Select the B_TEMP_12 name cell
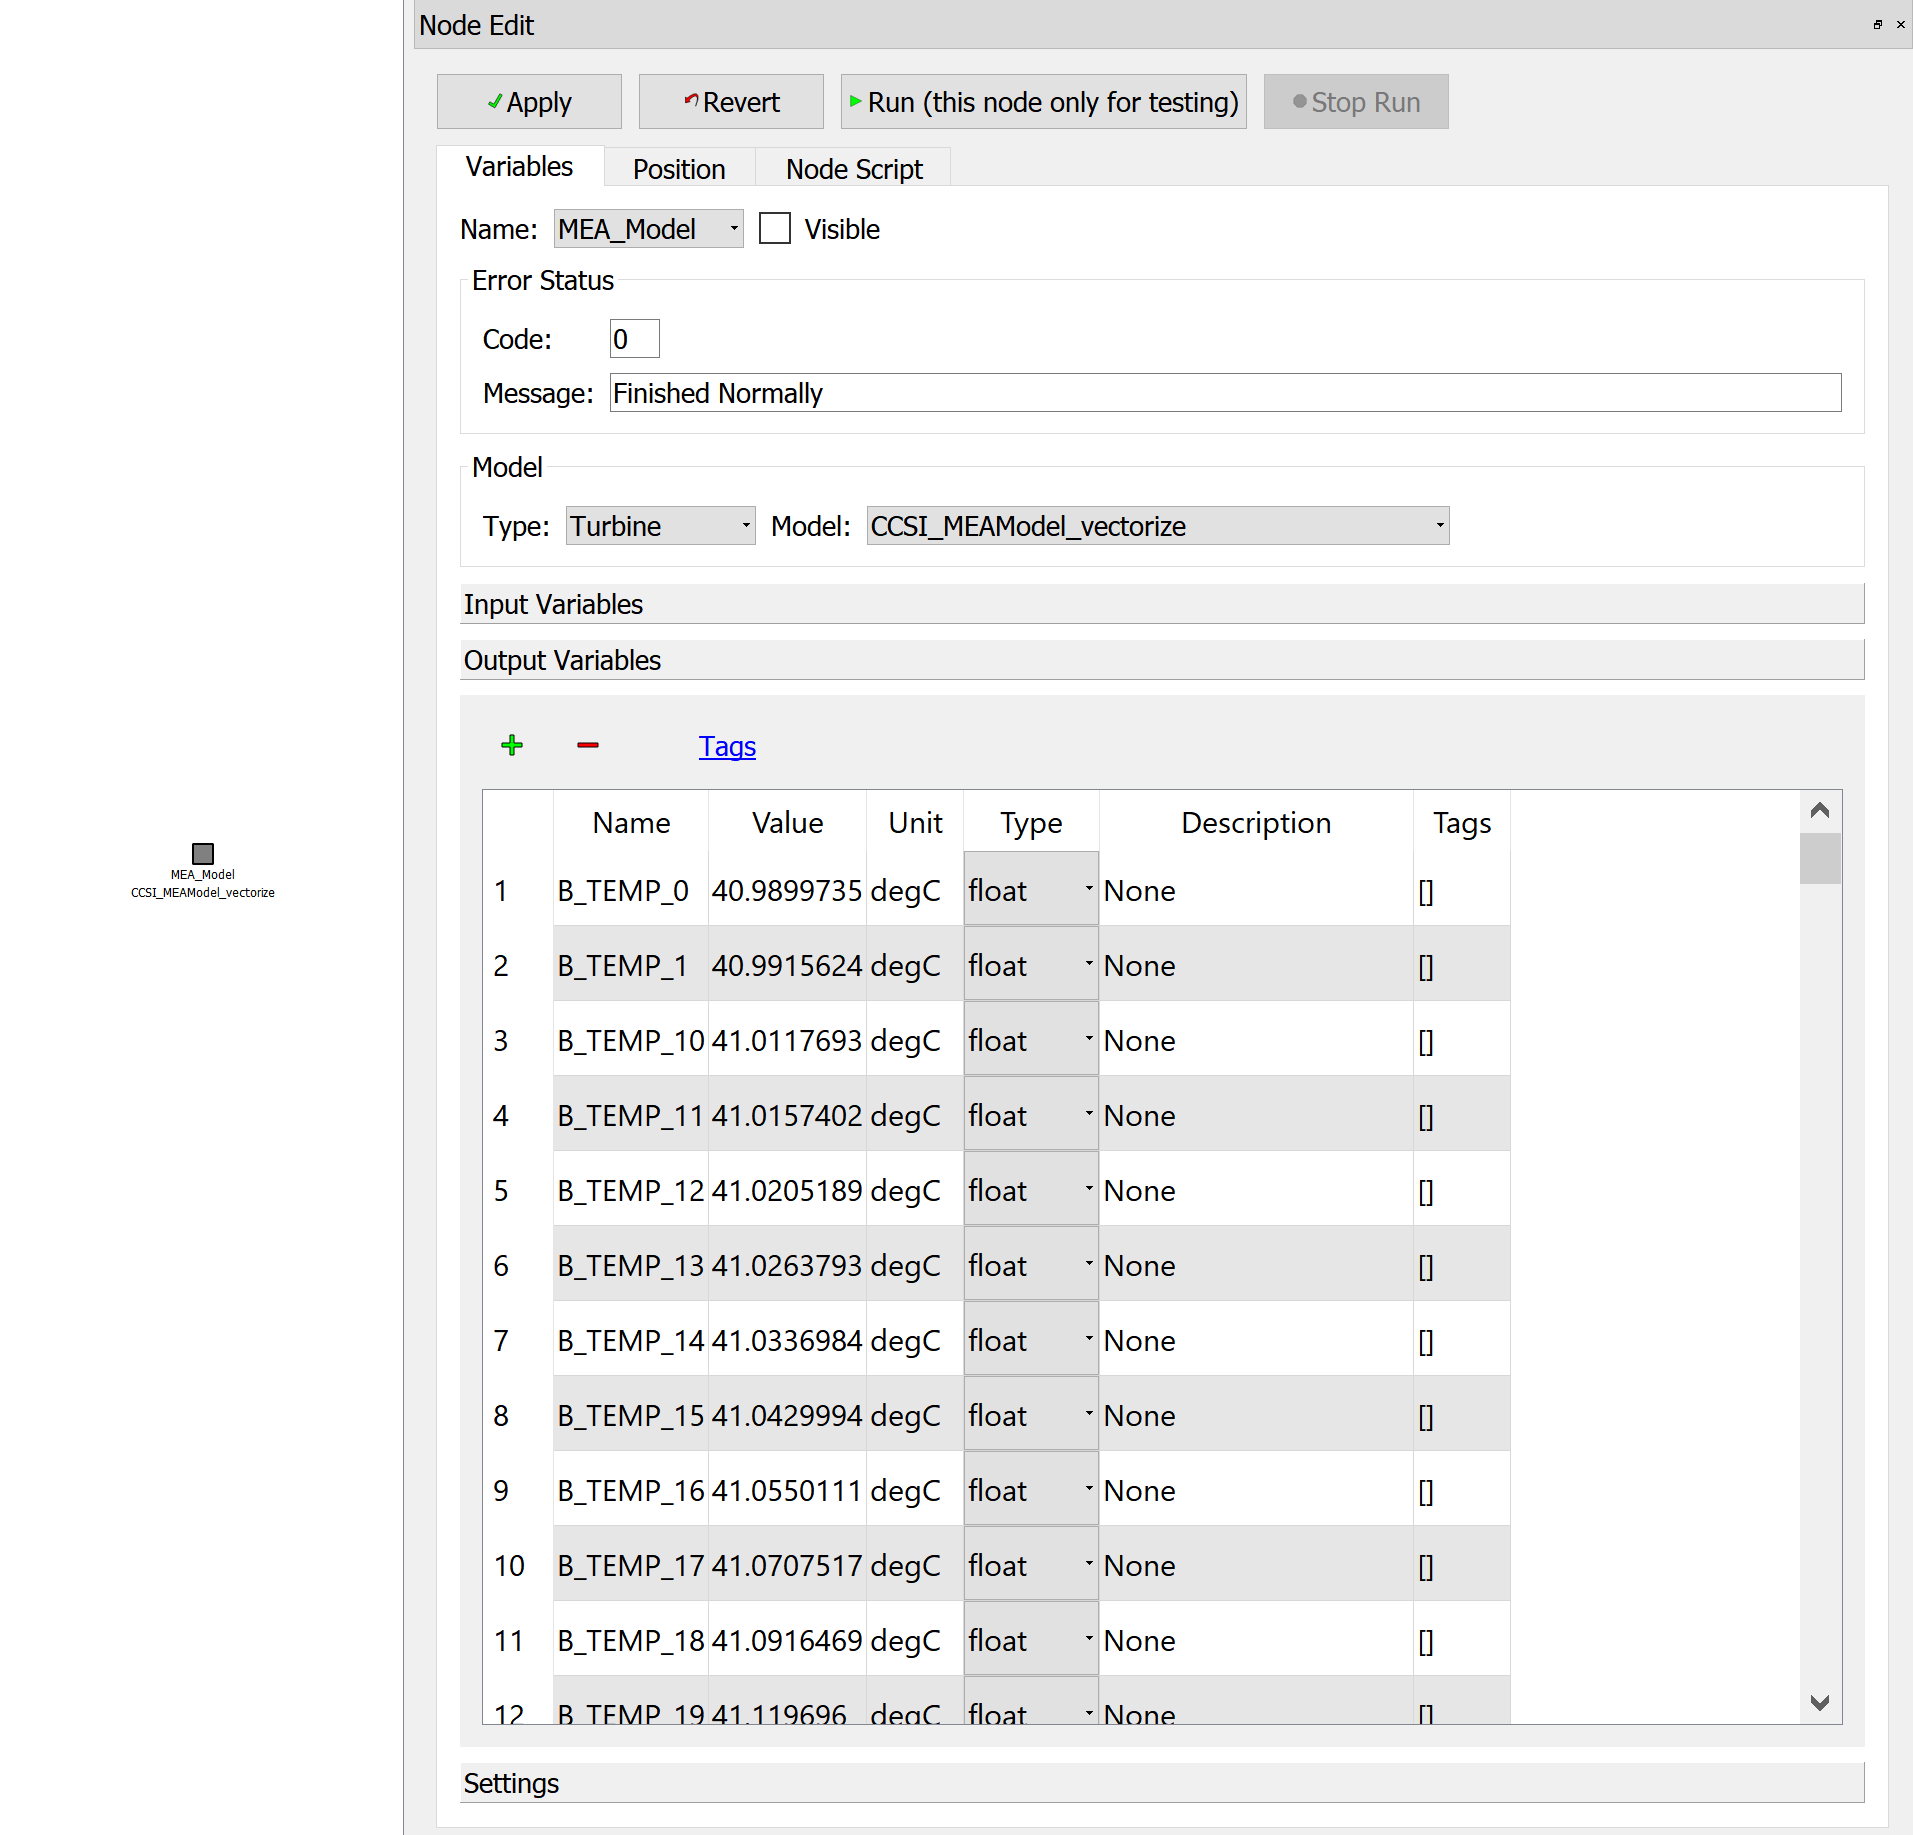Screen dimensions: 1913x1835 click(631, 1189)
